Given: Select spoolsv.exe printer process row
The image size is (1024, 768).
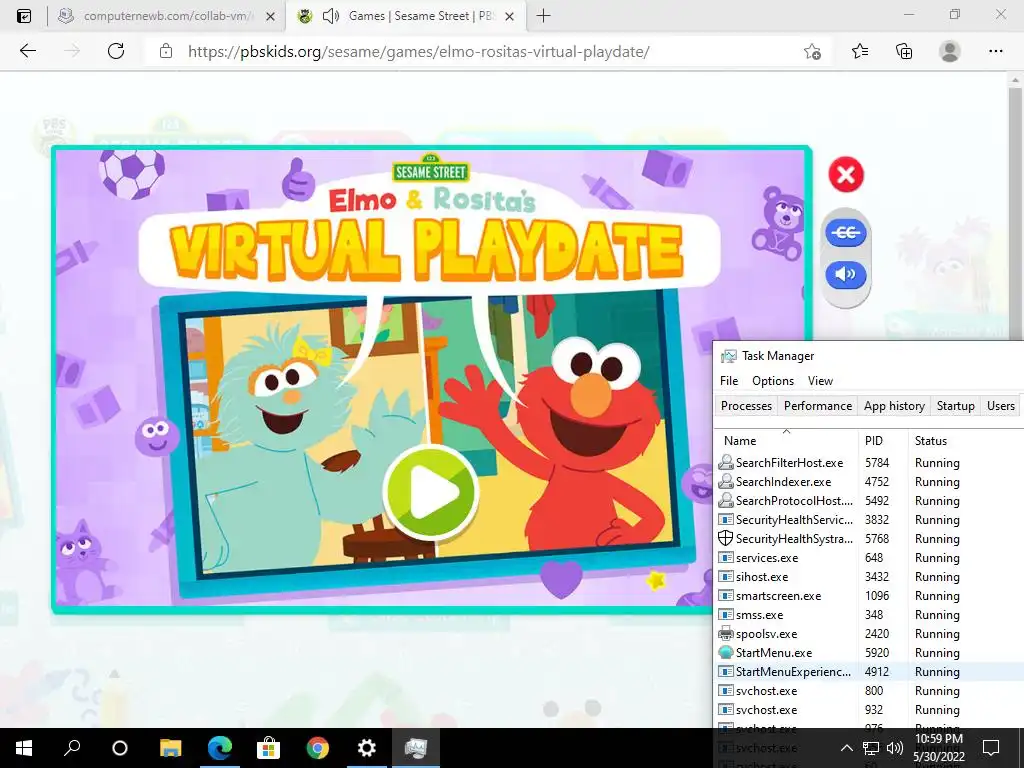Looking at the screenshot, I should pyautogui.click(x=869, y=633).
